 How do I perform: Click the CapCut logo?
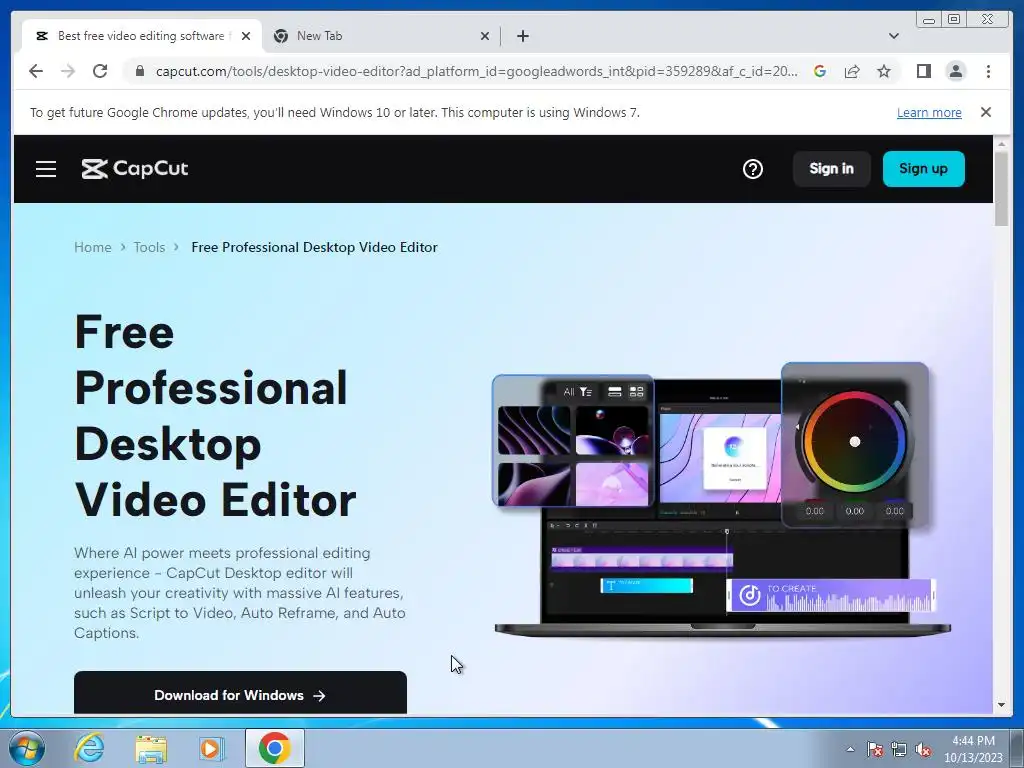tap(135, 168)
